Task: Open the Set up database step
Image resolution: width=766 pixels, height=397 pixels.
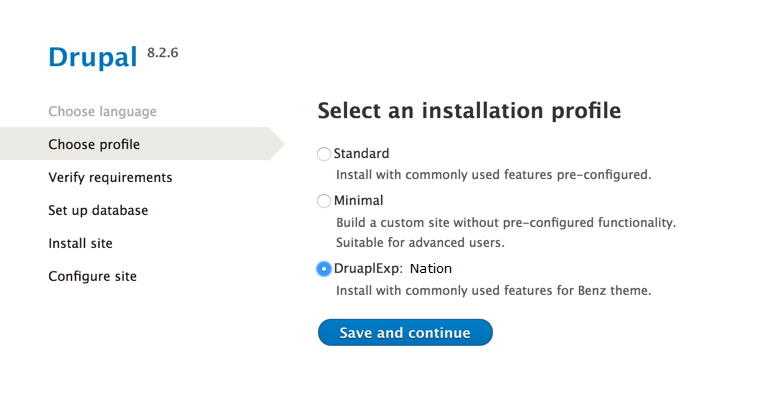Action: (x=98, y=210)
